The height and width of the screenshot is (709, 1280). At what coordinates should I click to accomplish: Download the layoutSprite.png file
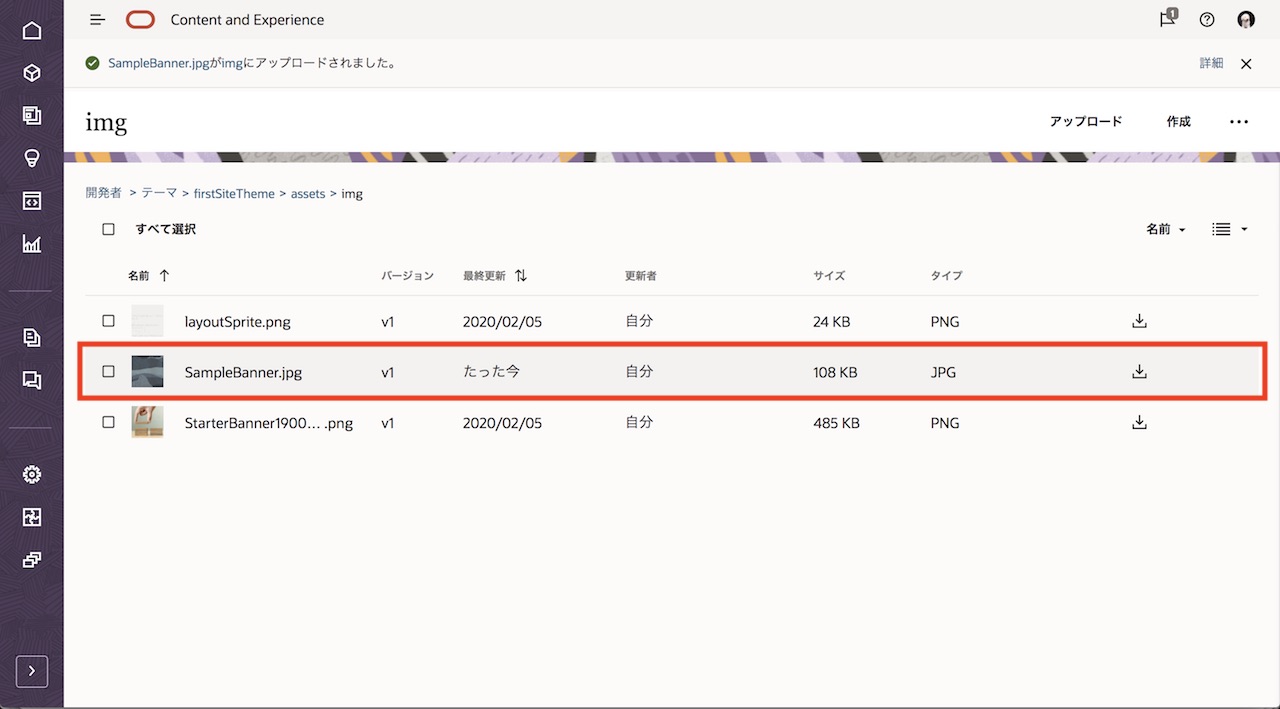tap(1138, 321)
